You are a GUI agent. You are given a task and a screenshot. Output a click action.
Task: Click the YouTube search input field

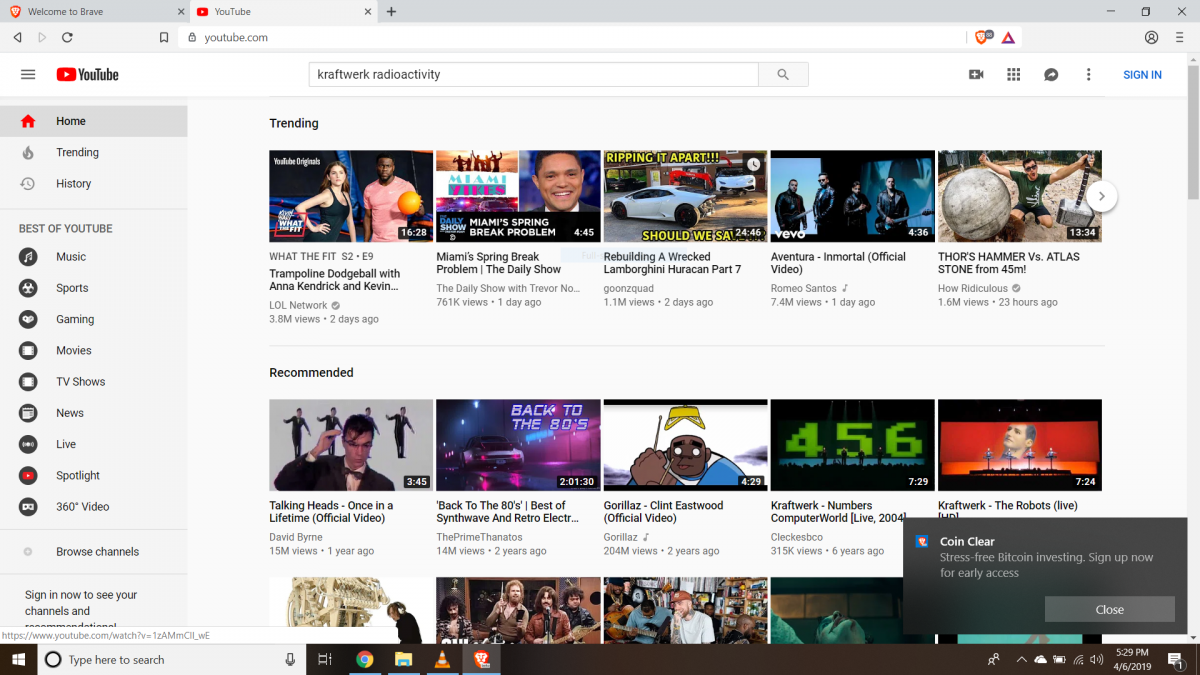point(533,75)
